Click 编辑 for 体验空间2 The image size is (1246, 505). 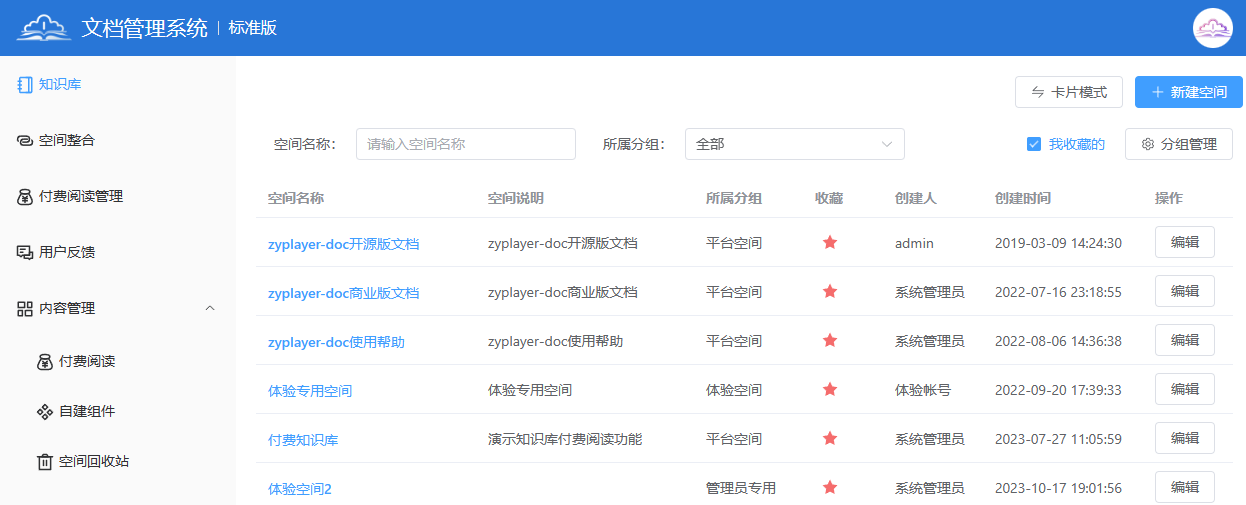coord(1185,487)
